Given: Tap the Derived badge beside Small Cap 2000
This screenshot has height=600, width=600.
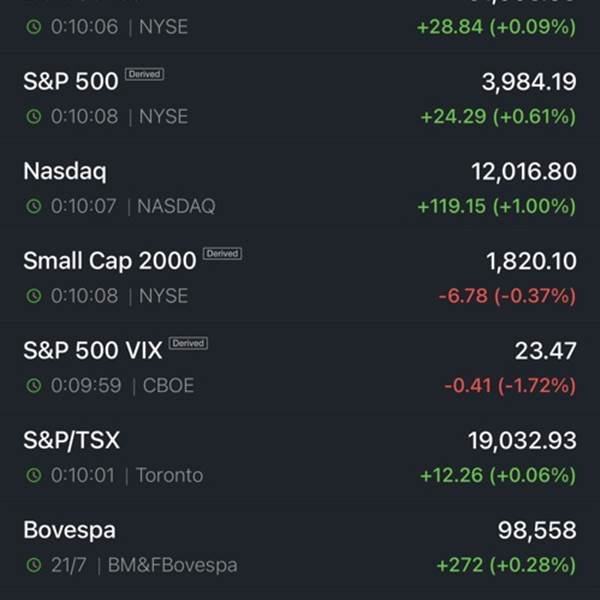Looking at the screenshot, I should (x=222, y=254).
